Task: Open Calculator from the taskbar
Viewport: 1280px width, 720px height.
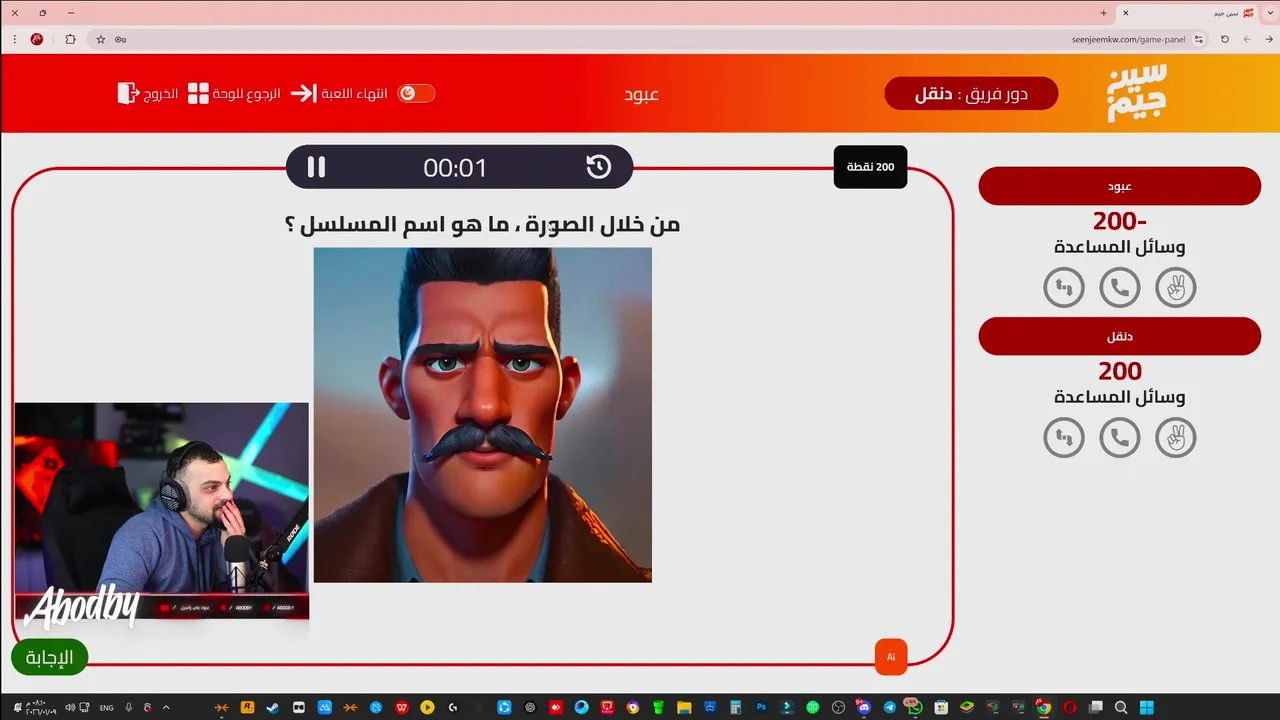Action: pos(735,707)
